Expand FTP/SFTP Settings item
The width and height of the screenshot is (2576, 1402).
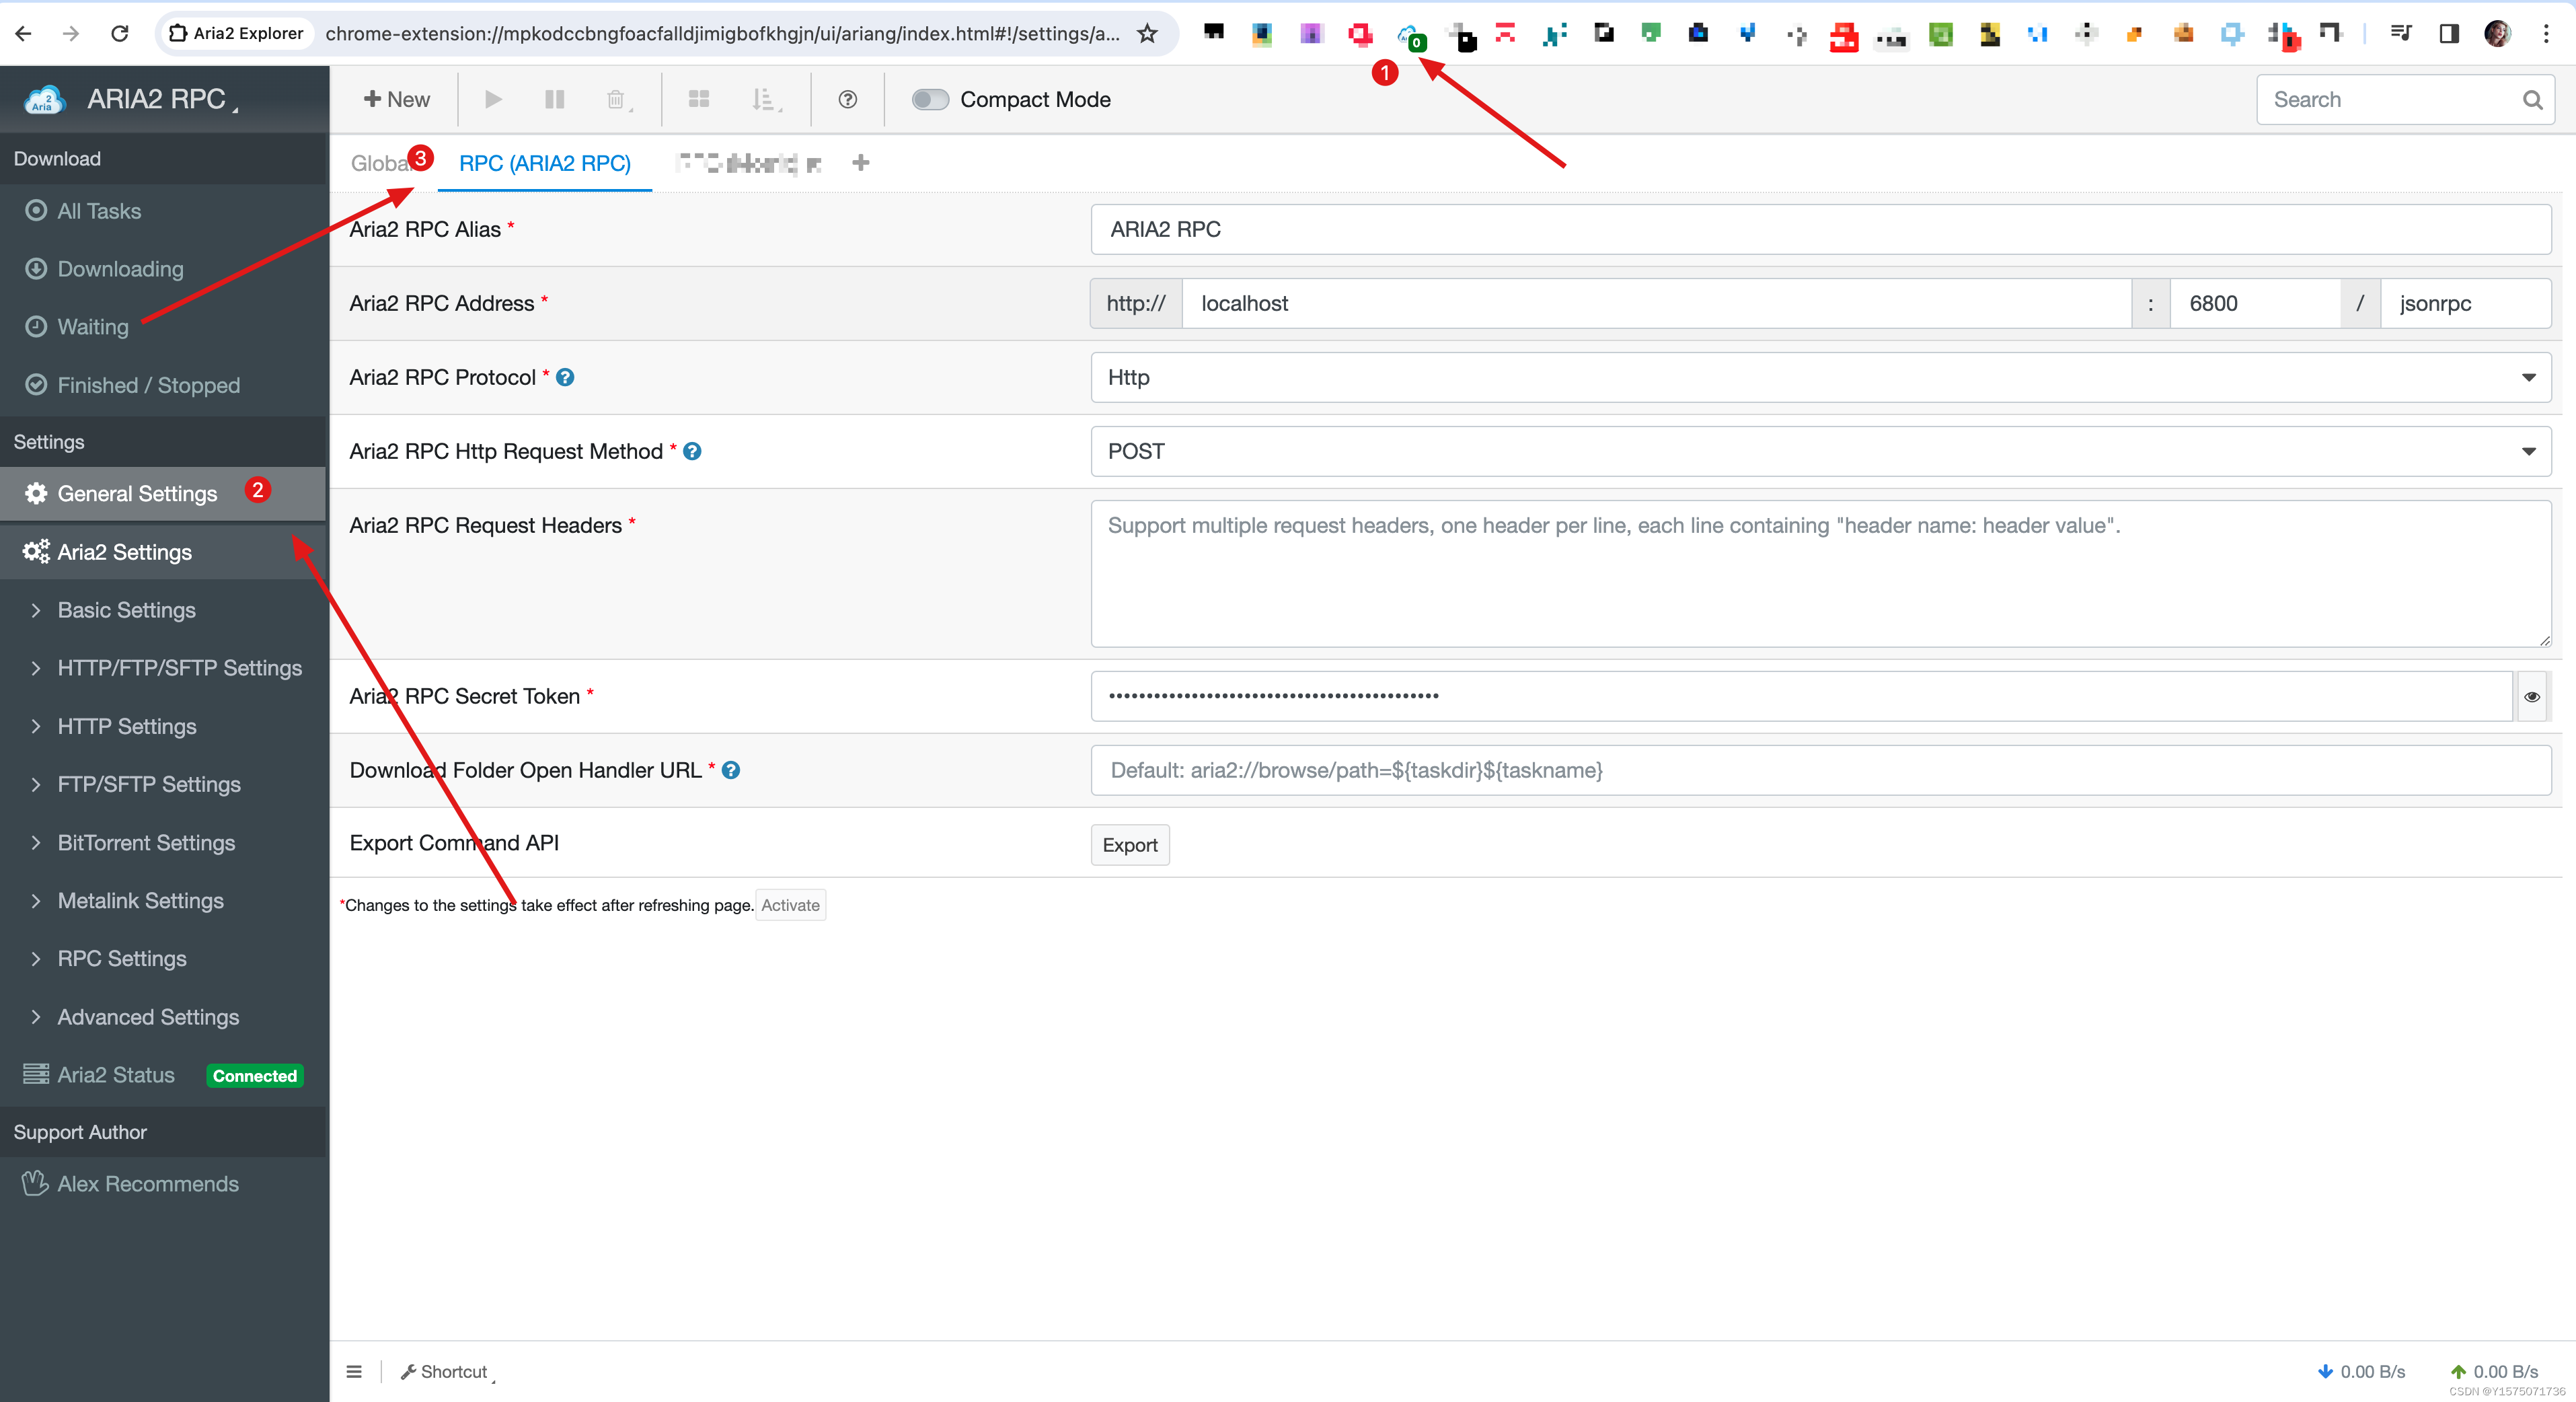point(148,784)
